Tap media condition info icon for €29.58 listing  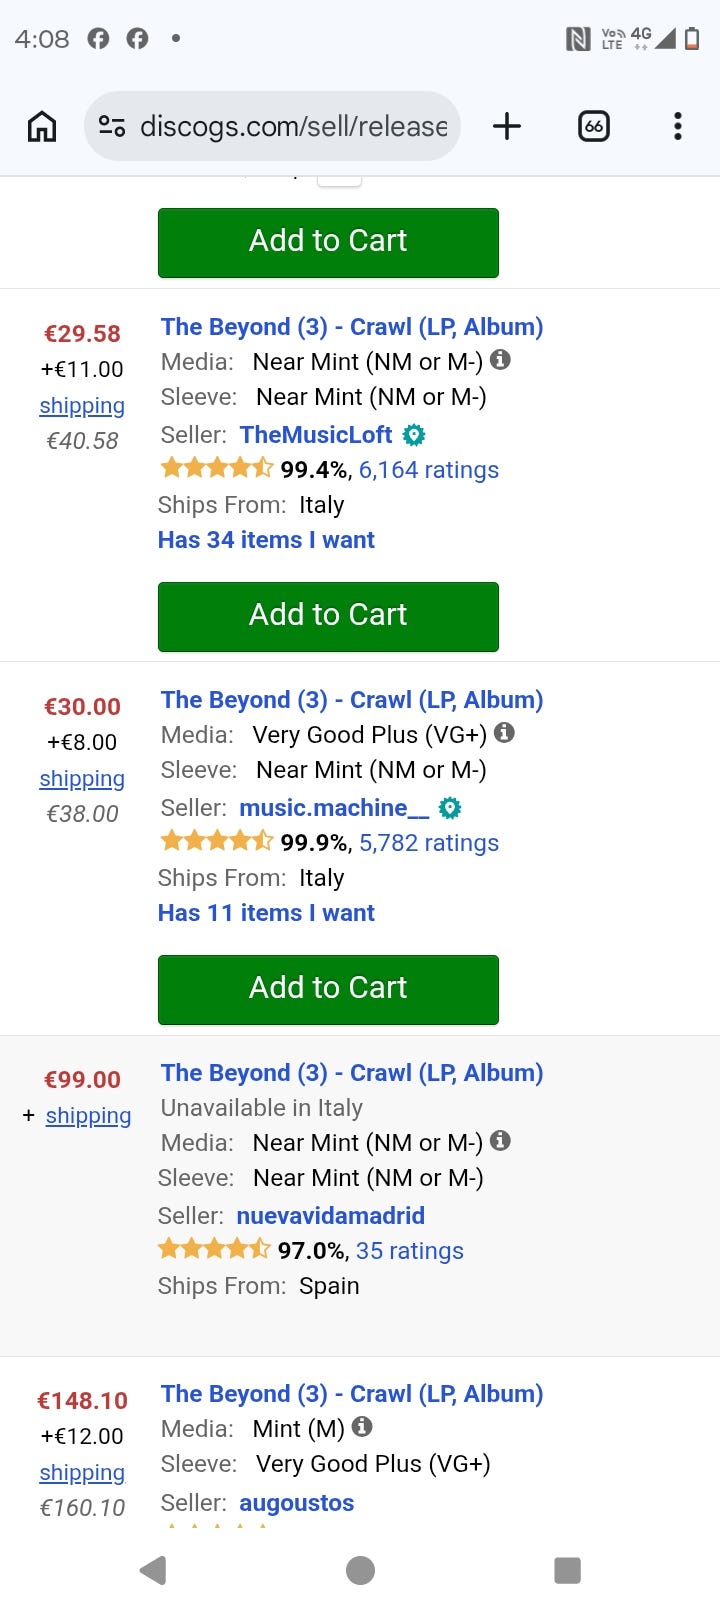pyautogui.click(x=501, y=360)
